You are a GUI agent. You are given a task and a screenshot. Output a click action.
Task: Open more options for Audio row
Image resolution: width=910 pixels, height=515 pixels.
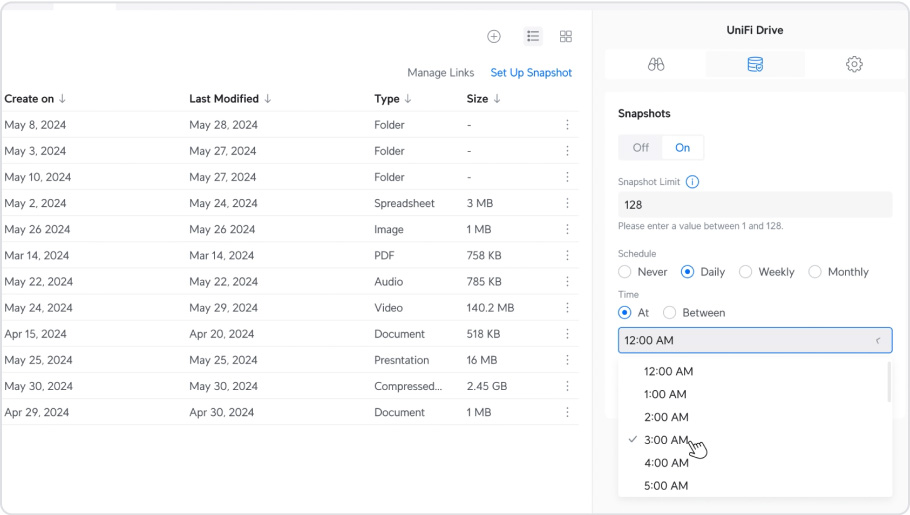(x=567, y=282)
